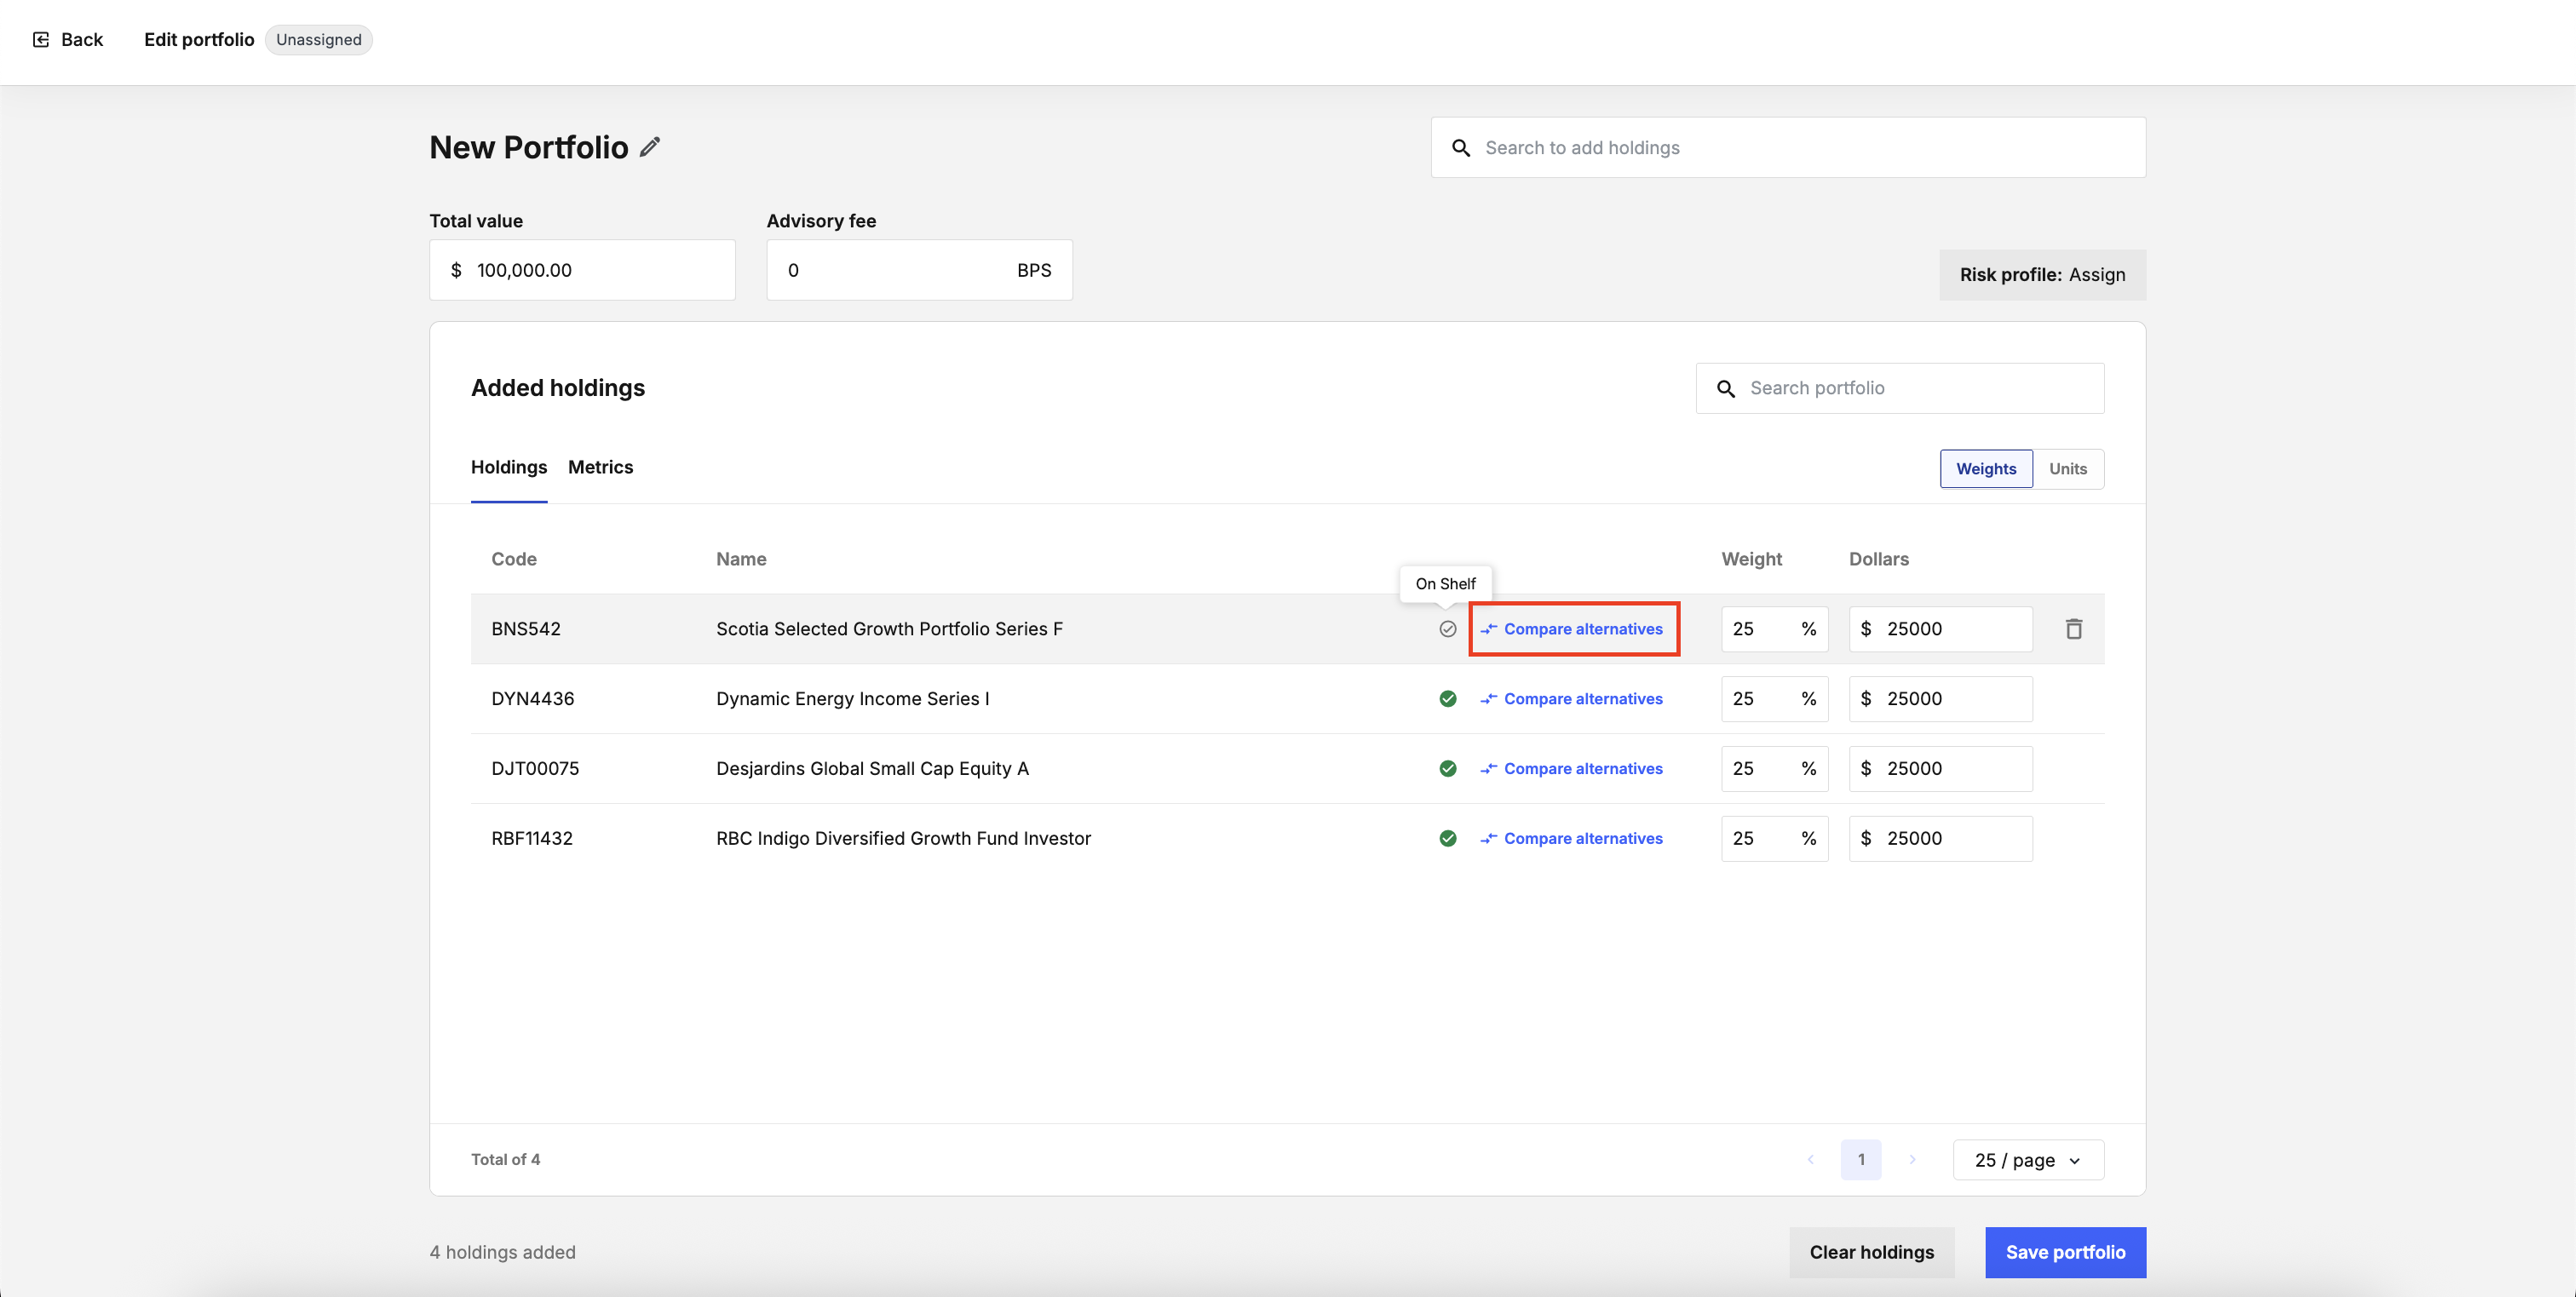Click the green check icon for RBF11432
Screen dimensions: 2576x1297
pos(1447,839)
